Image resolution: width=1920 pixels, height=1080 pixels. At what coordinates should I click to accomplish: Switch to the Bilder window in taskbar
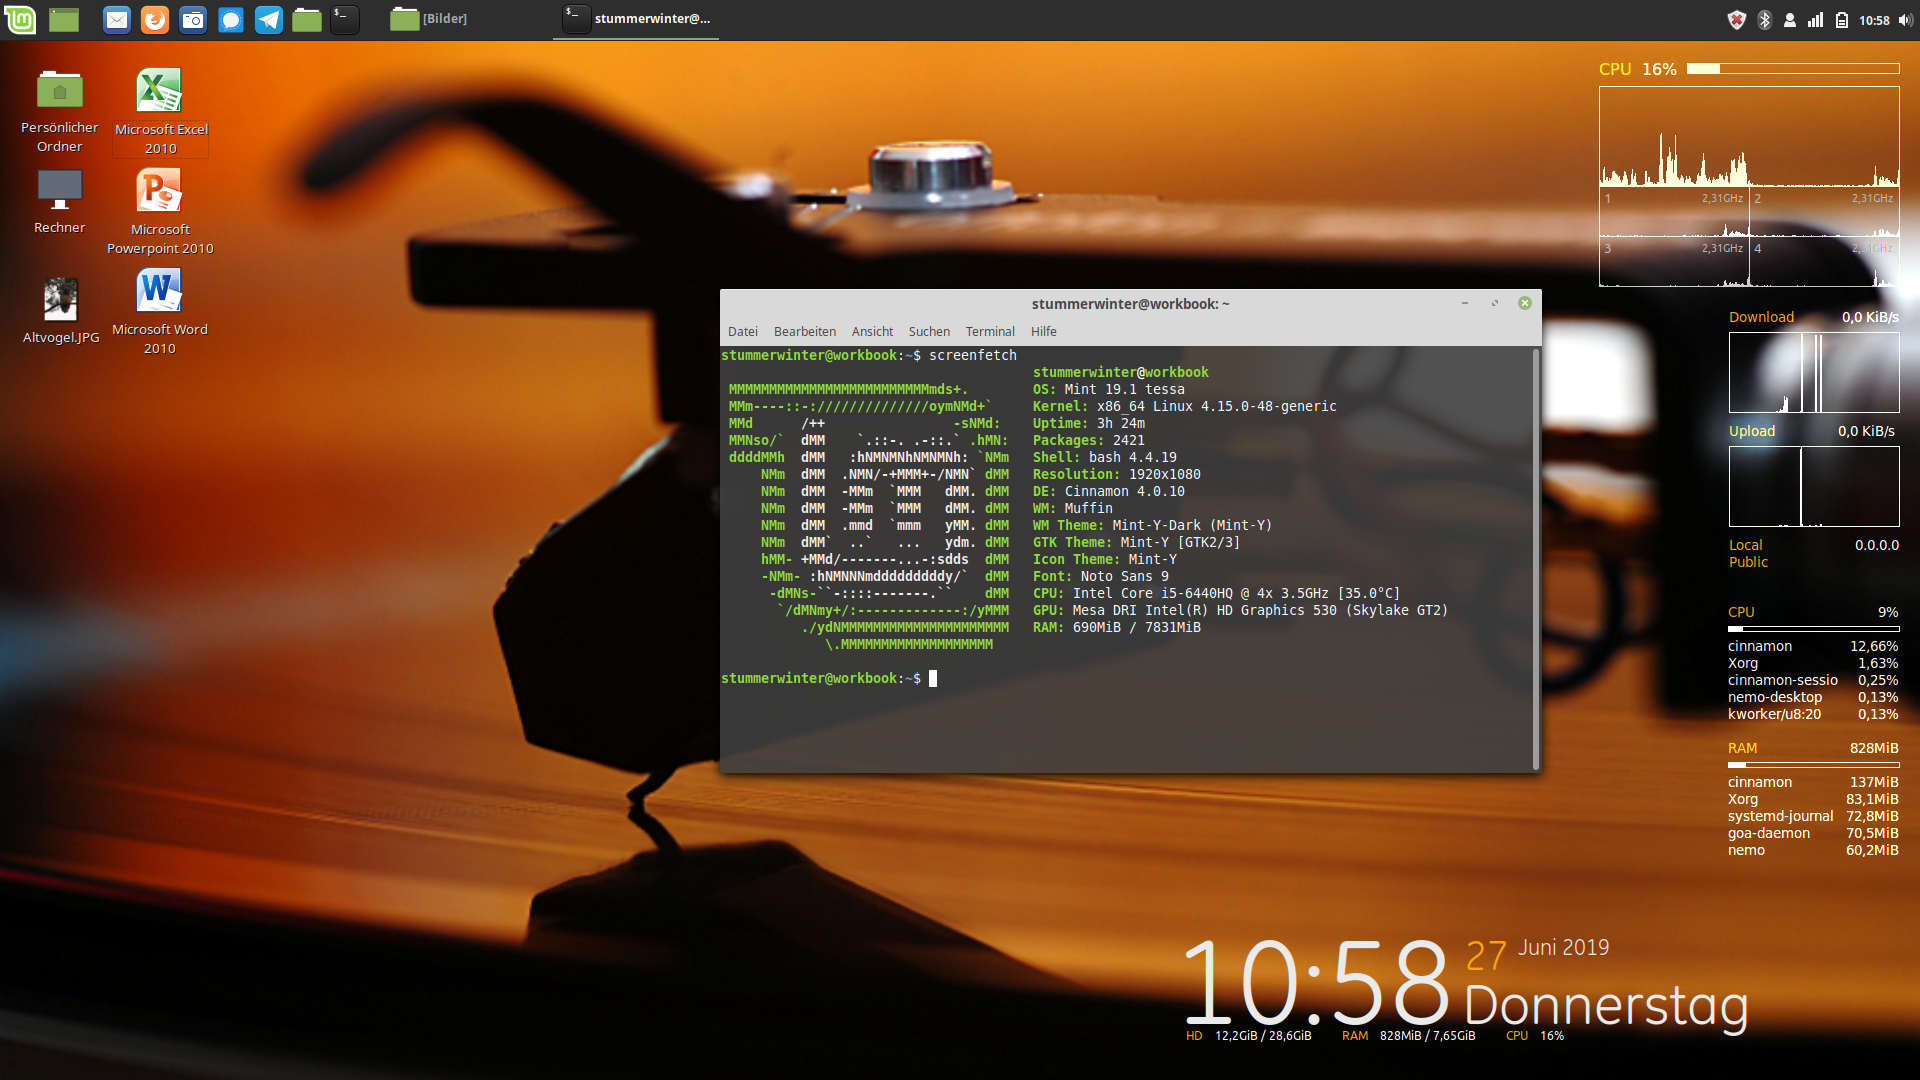pyautogui.click(x=430, y=19)
